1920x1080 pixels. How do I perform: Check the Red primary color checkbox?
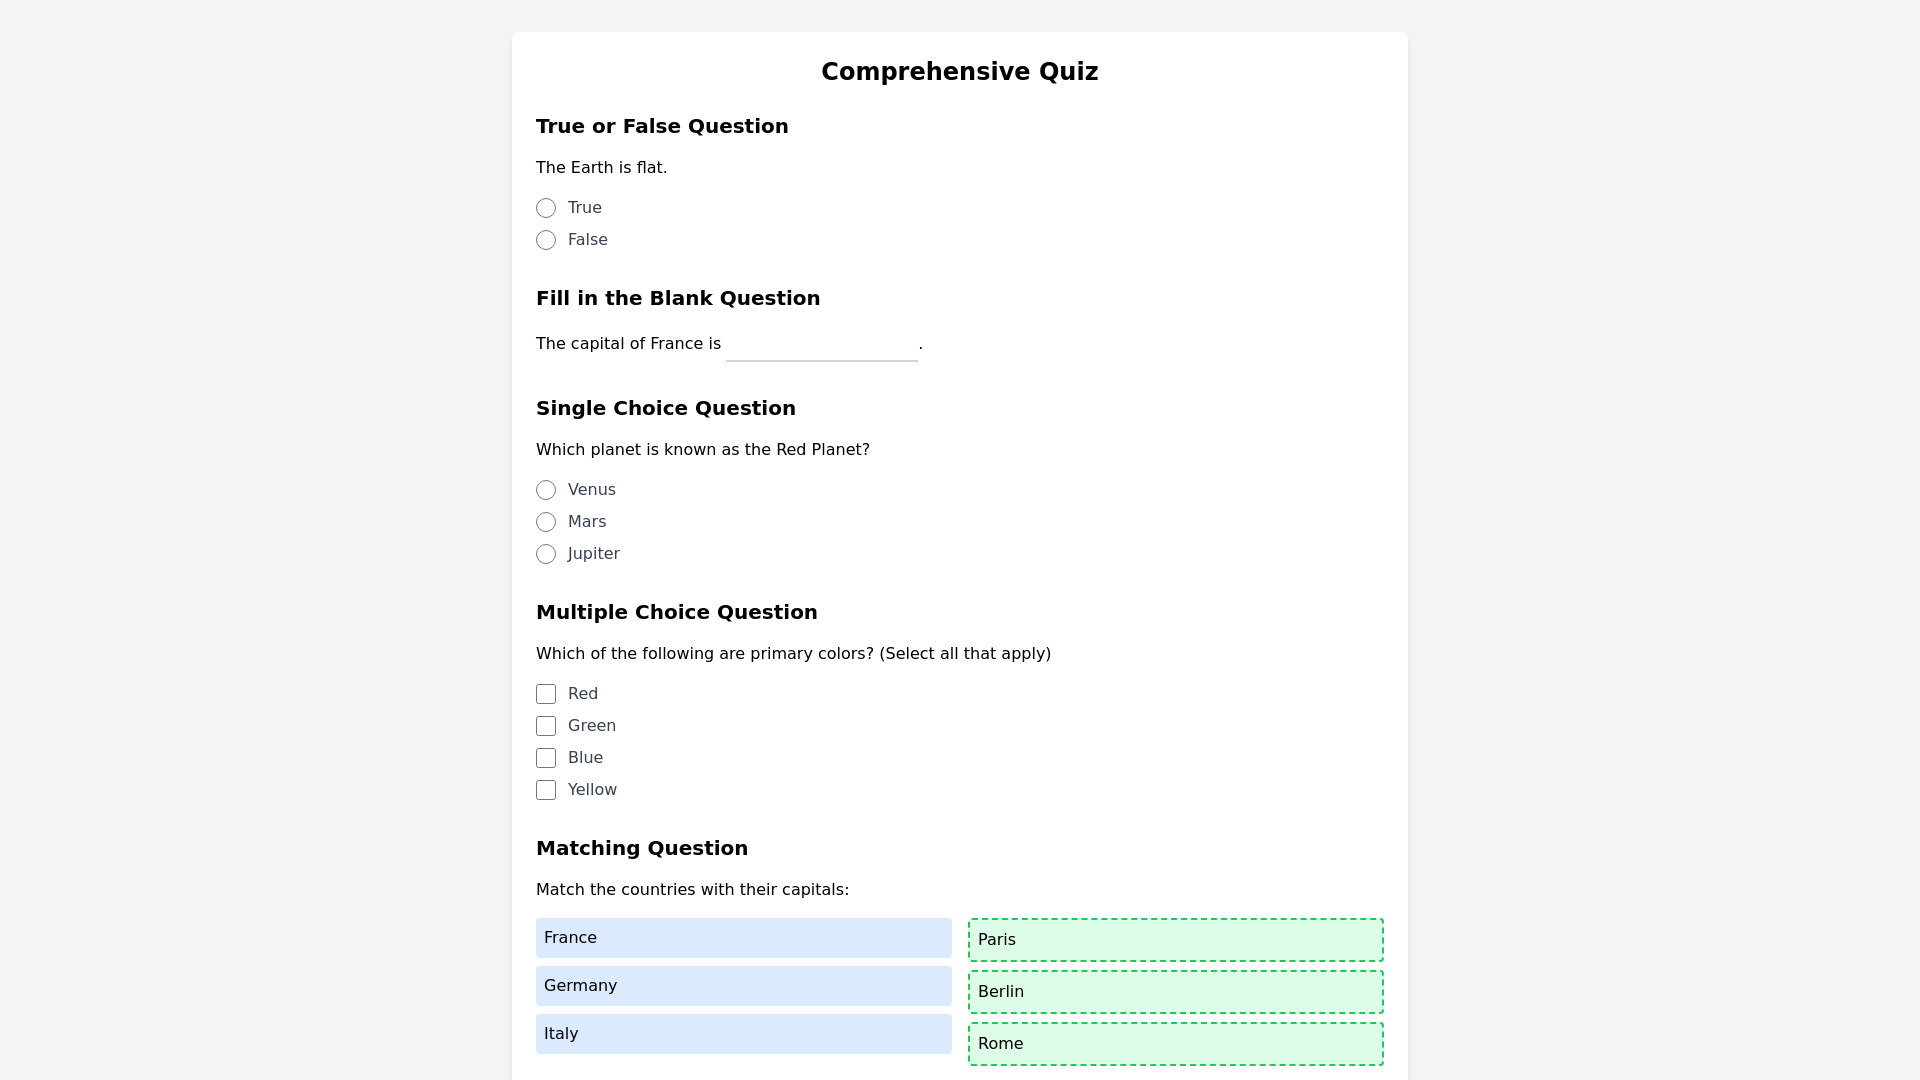pos(546,694)
